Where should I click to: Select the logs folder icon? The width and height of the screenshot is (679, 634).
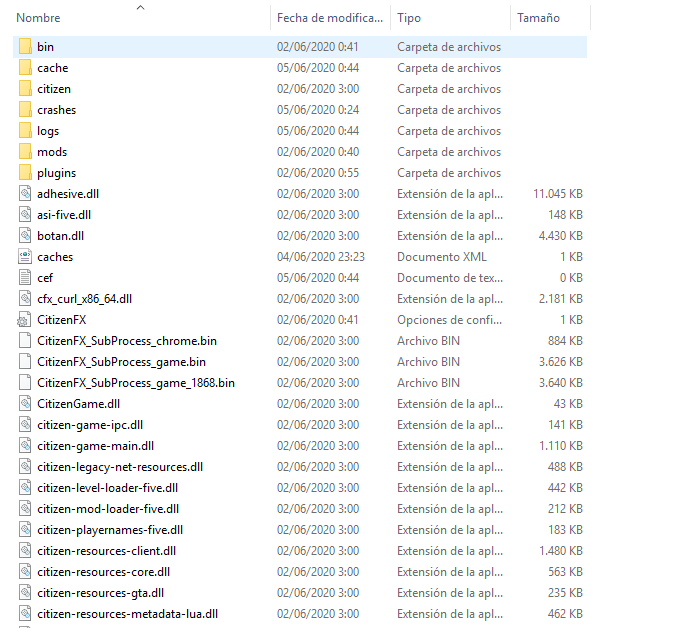25,131
